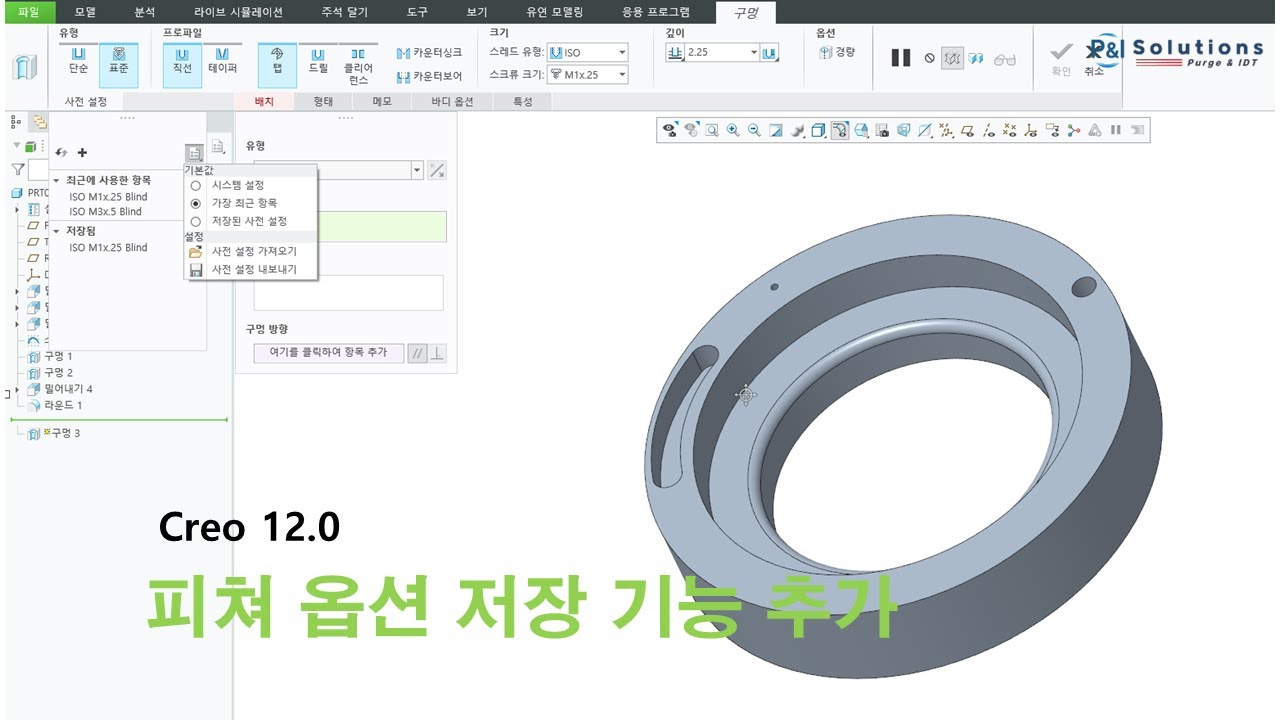Open the 도구 tab
This screenshot has width=1280, height=720.
pos(418,12)
